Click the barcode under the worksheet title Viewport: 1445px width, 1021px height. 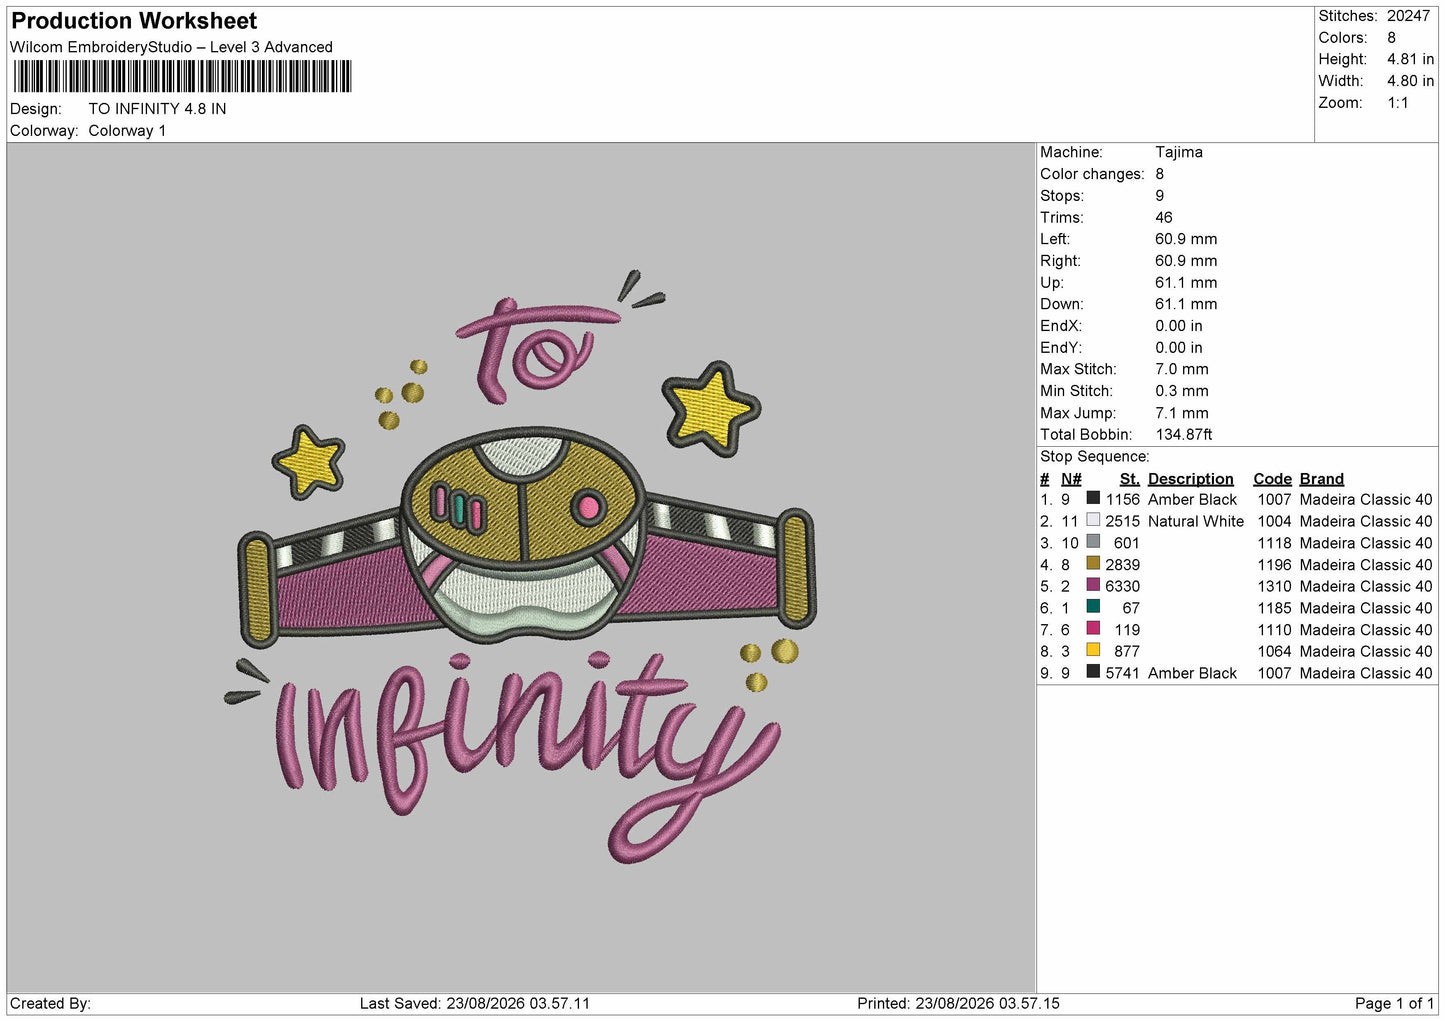[x=182, y=77]
